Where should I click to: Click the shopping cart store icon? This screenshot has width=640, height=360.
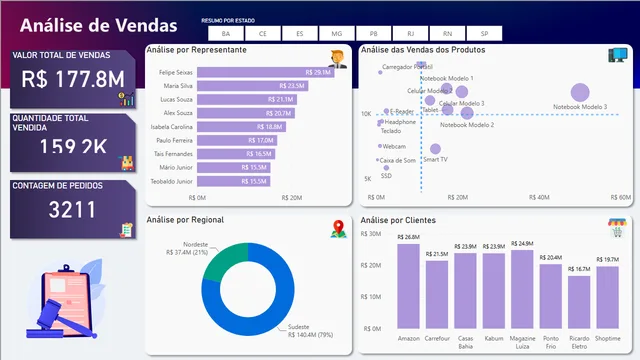[617, 228]
